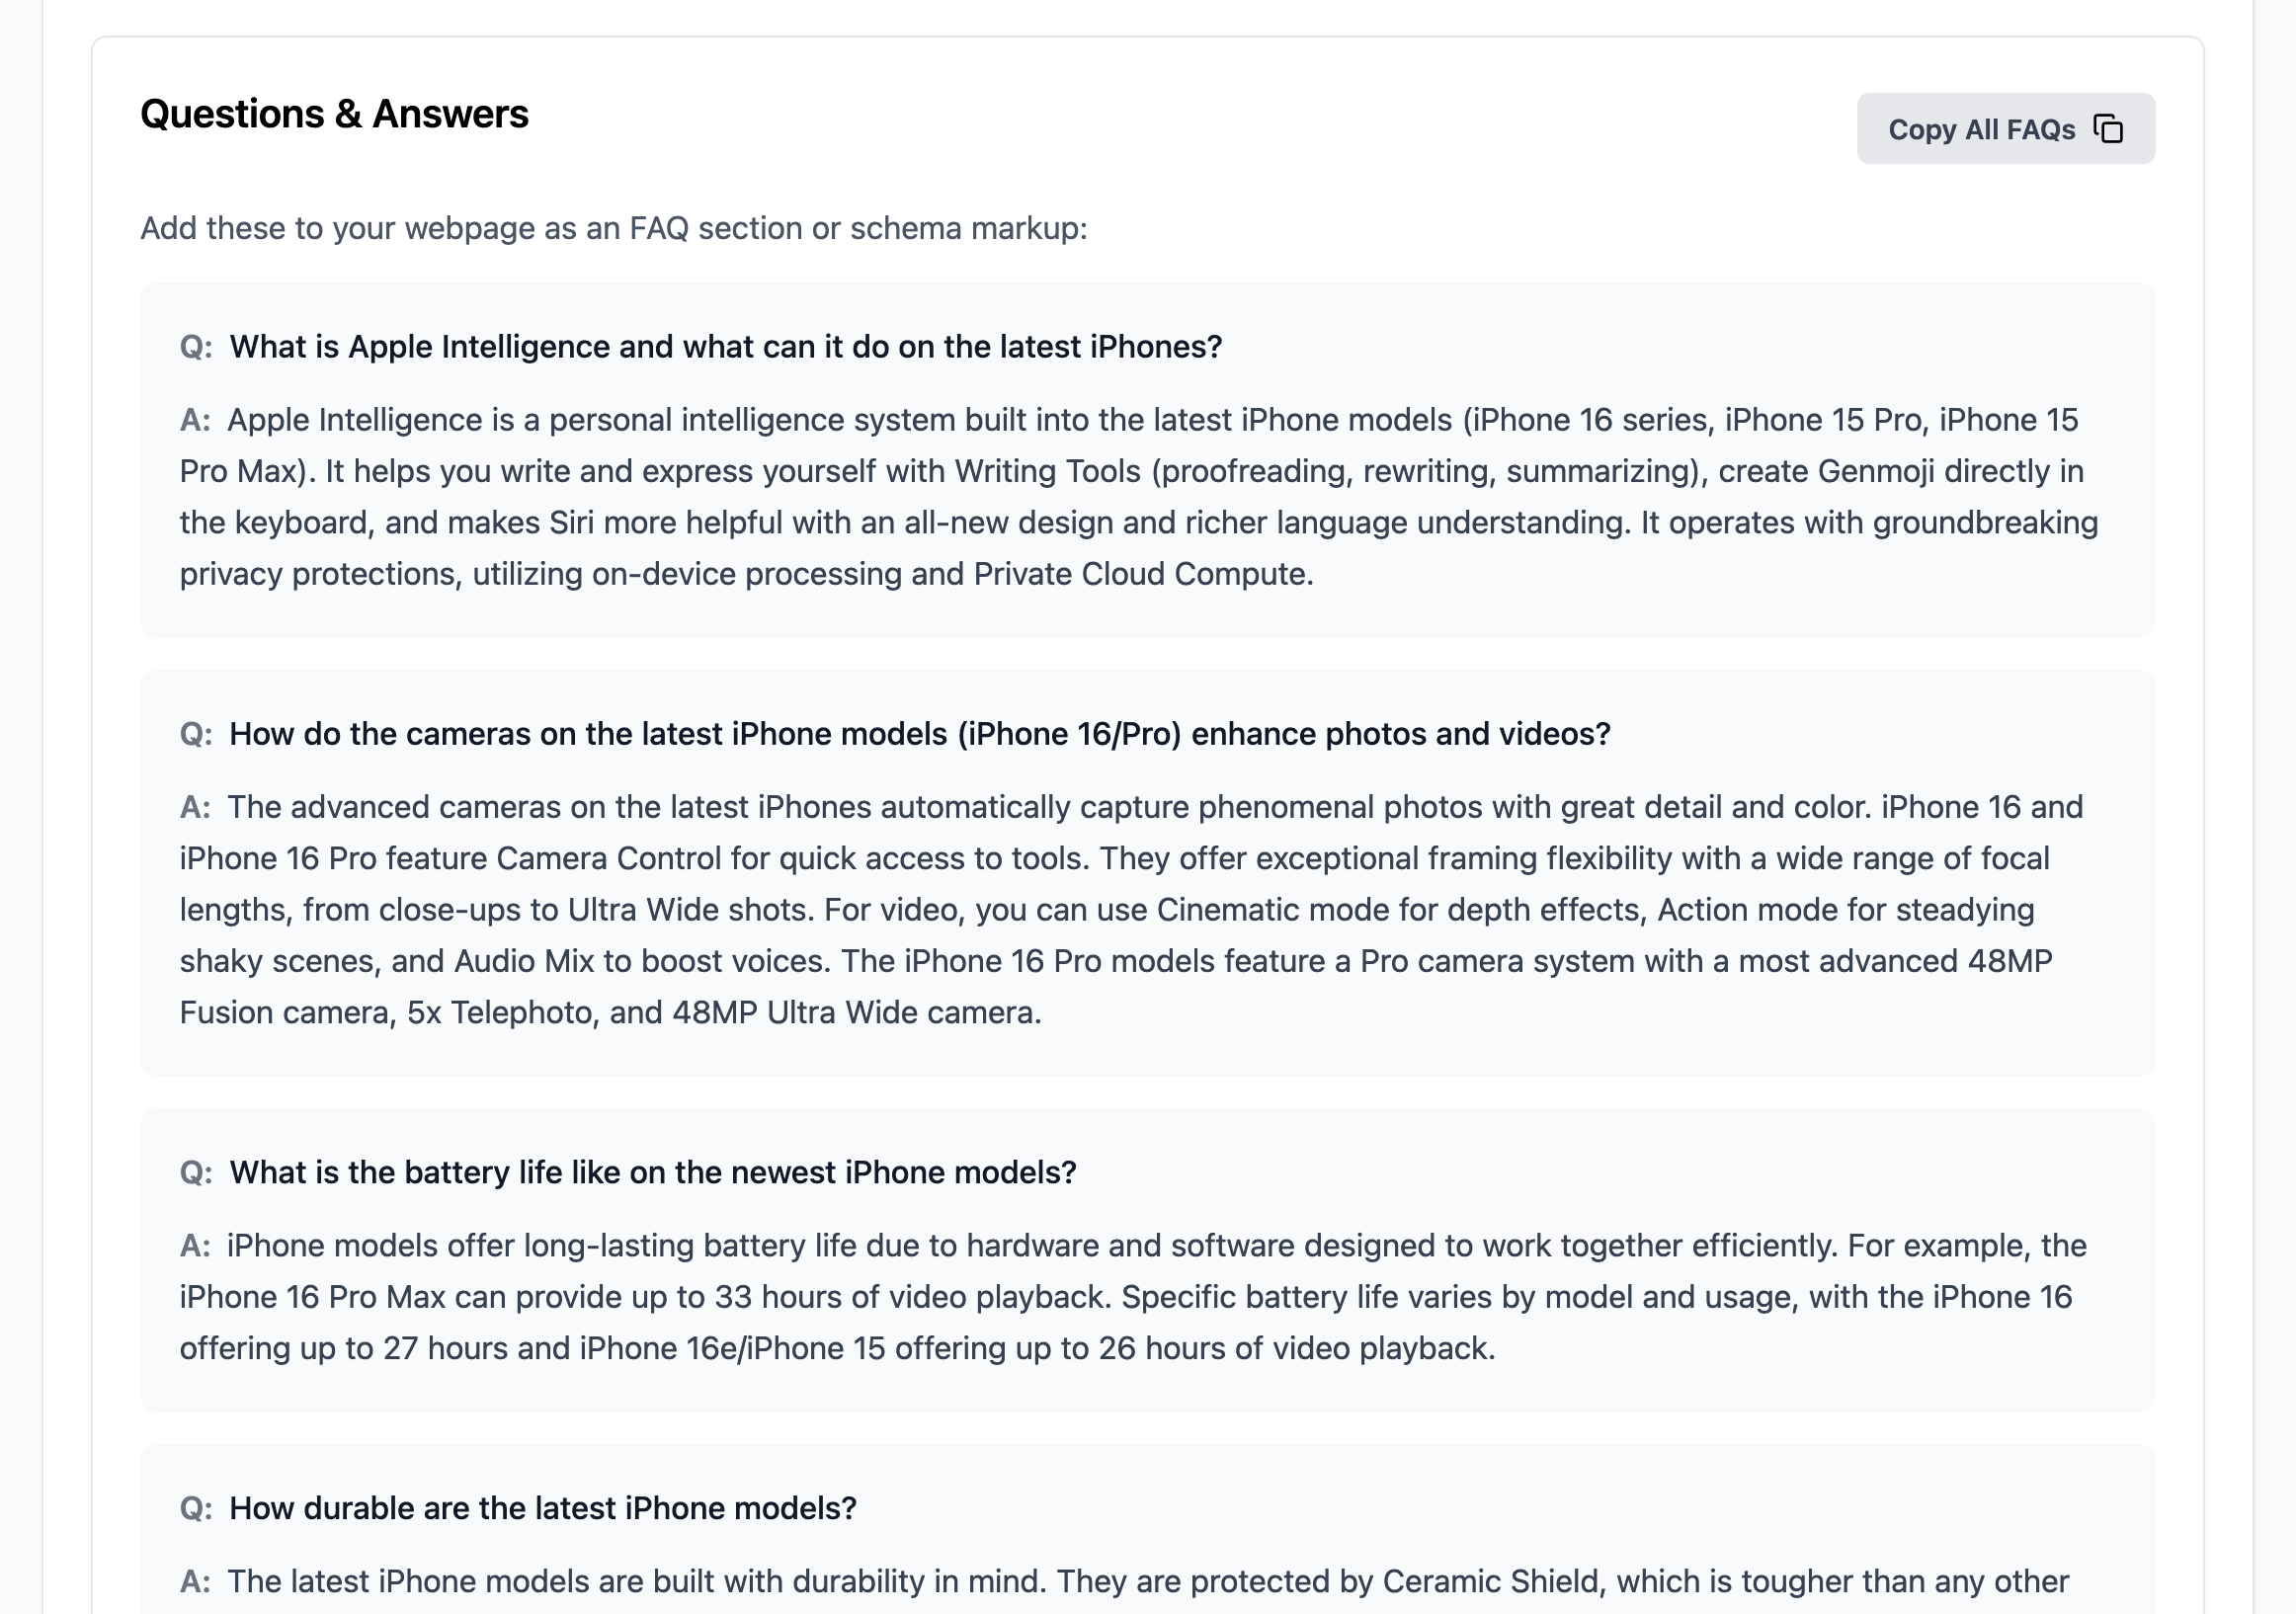Click the A: label of the durability answer
The height and width of the screenshot is (1614, 2296).
(x=195, y=1582)
